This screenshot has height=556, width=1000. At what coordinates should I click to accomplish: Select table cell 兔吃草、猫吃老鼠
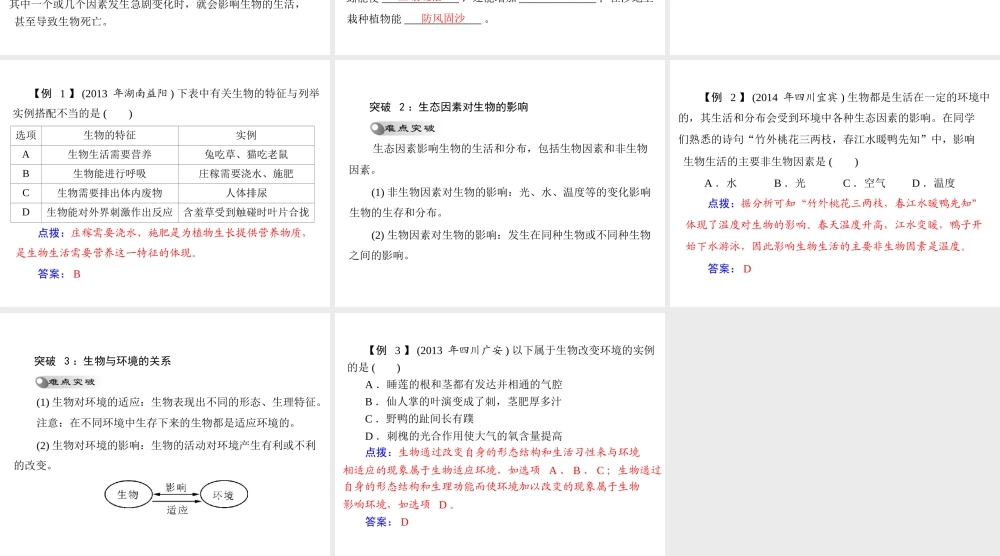(x=246, y=154)
